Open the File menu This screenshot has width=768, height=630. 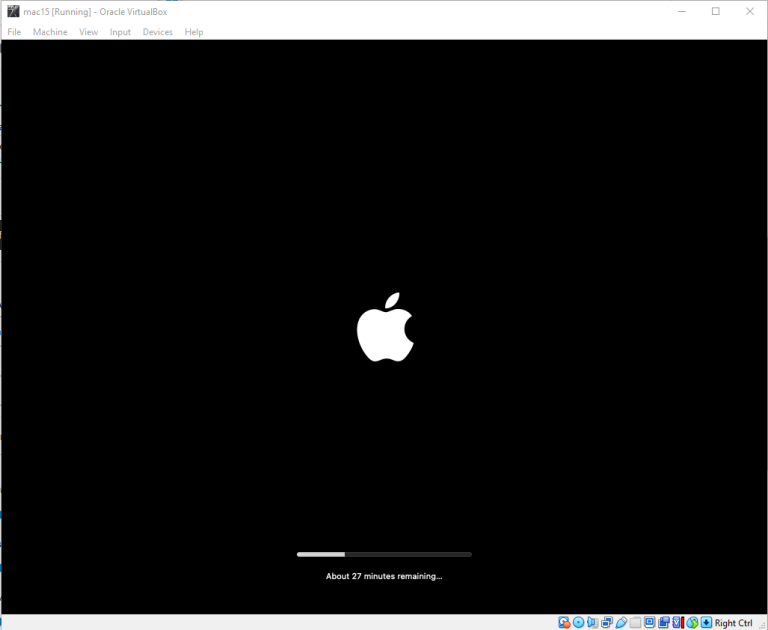pos(14,32)
